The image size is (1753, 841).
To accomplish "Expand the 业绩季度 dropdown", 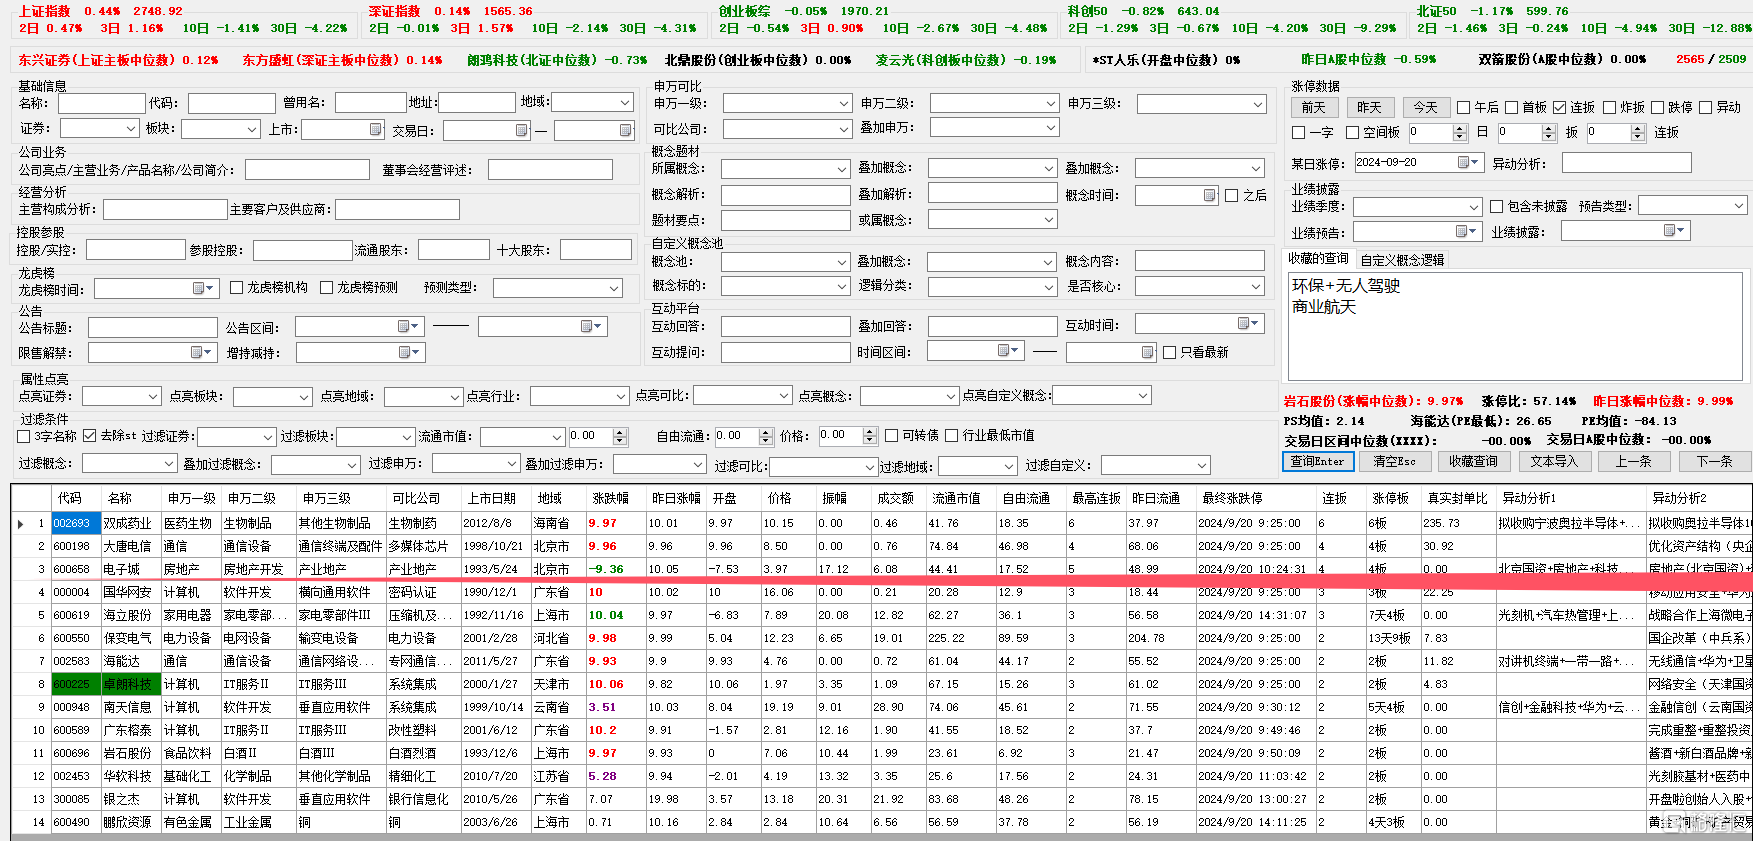I will coord(1473,206).
